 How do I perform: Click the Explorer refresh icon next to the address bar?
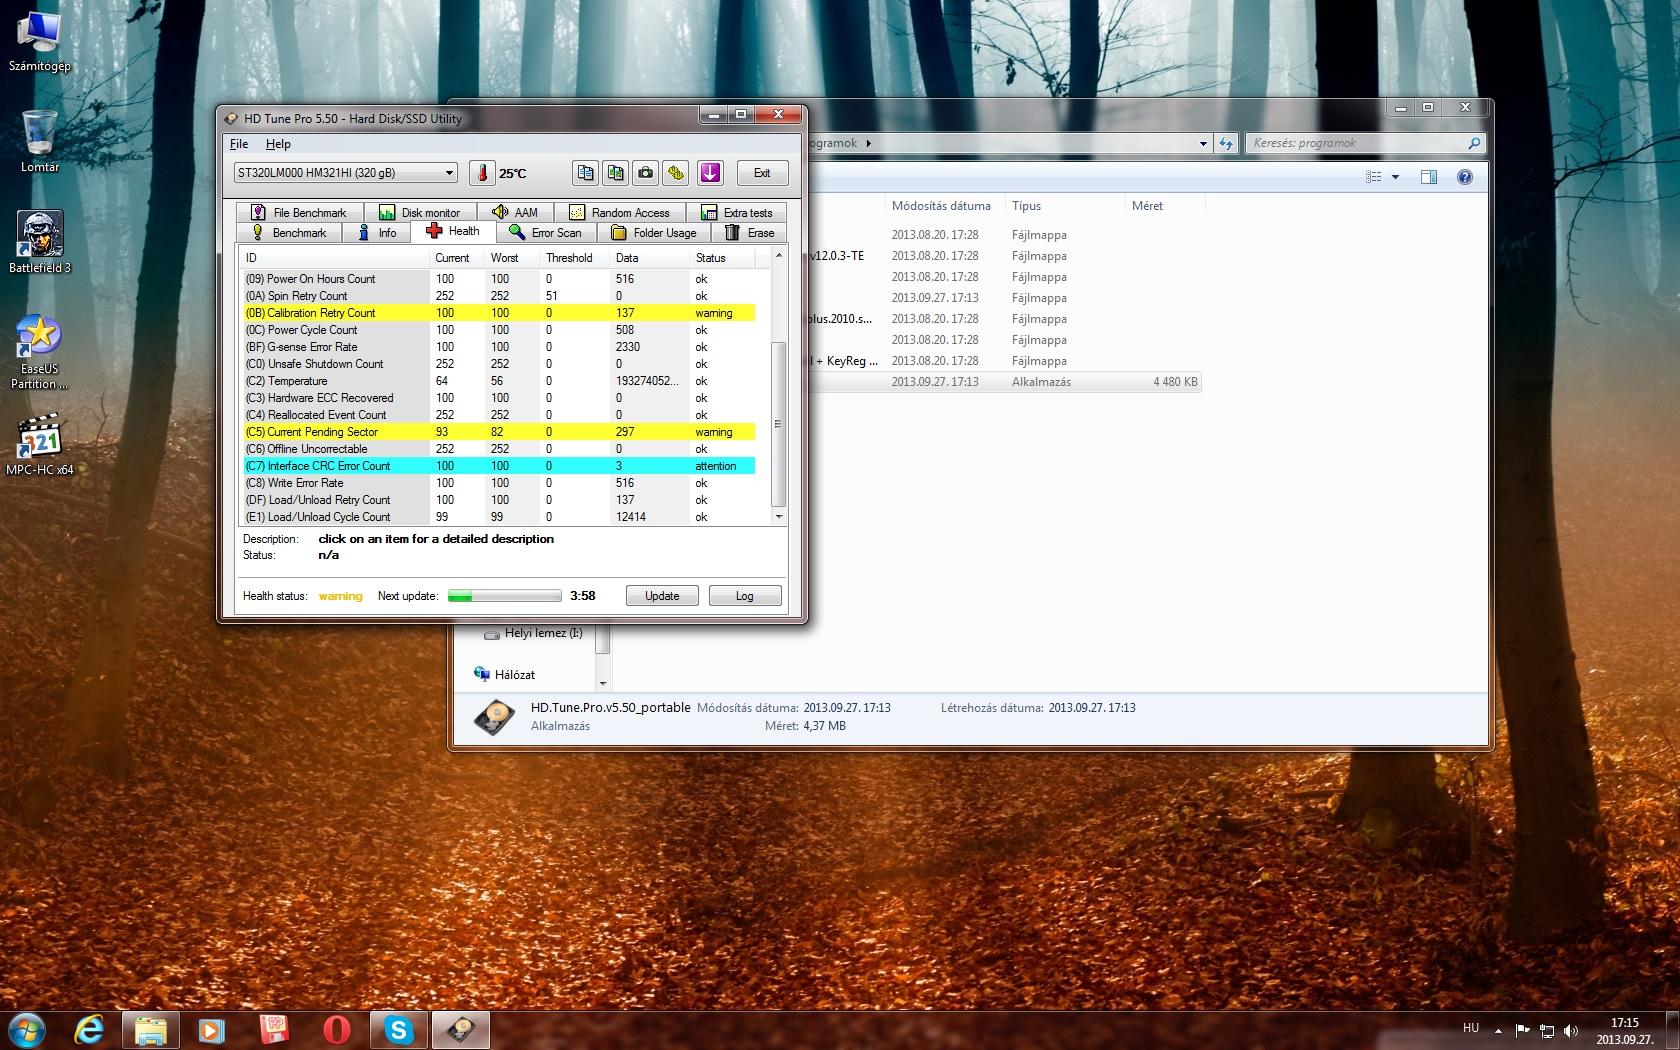[x=1227, y=143]
